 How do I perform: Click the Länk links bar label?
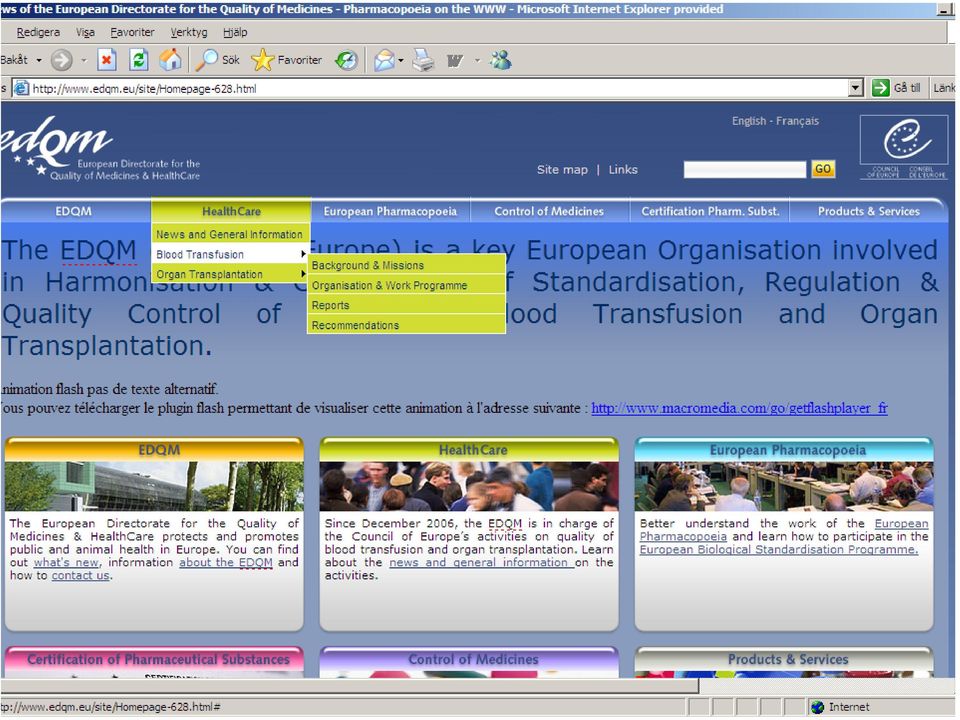click(943, 88)
